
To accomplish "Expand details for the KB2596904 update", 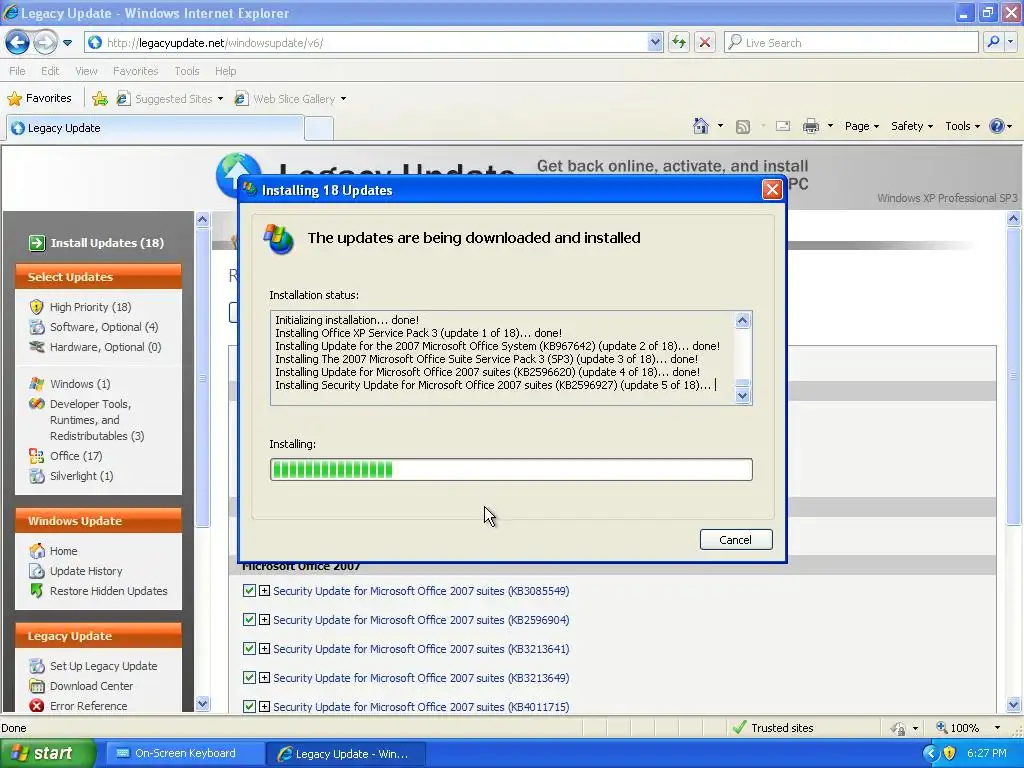I will [264, 619].
